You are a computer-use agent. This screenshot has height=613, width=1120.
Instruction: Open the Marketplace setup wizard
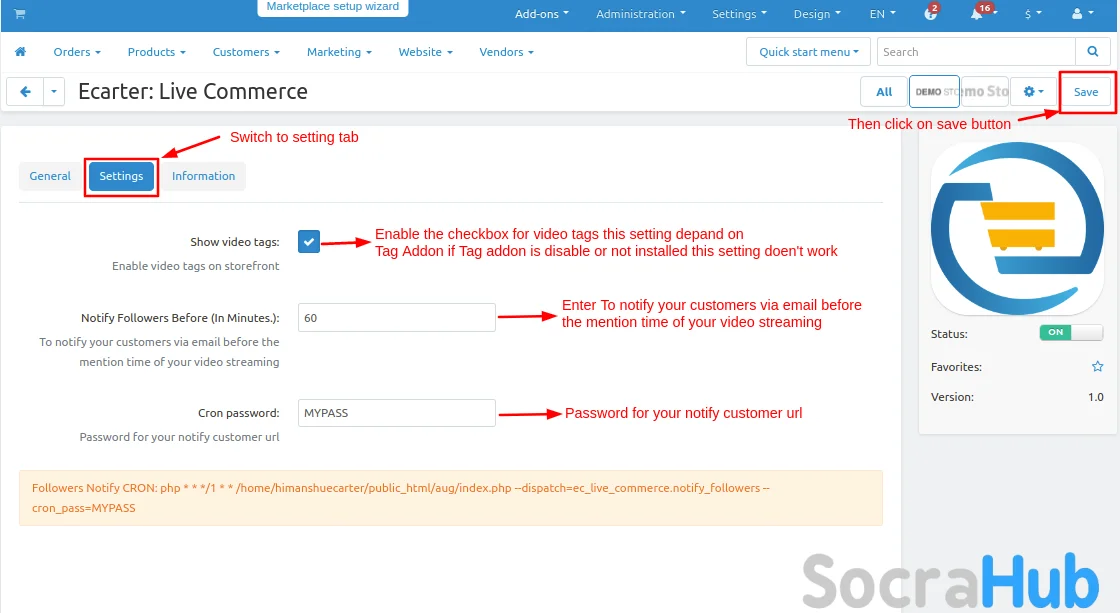[x=333, y=6]
